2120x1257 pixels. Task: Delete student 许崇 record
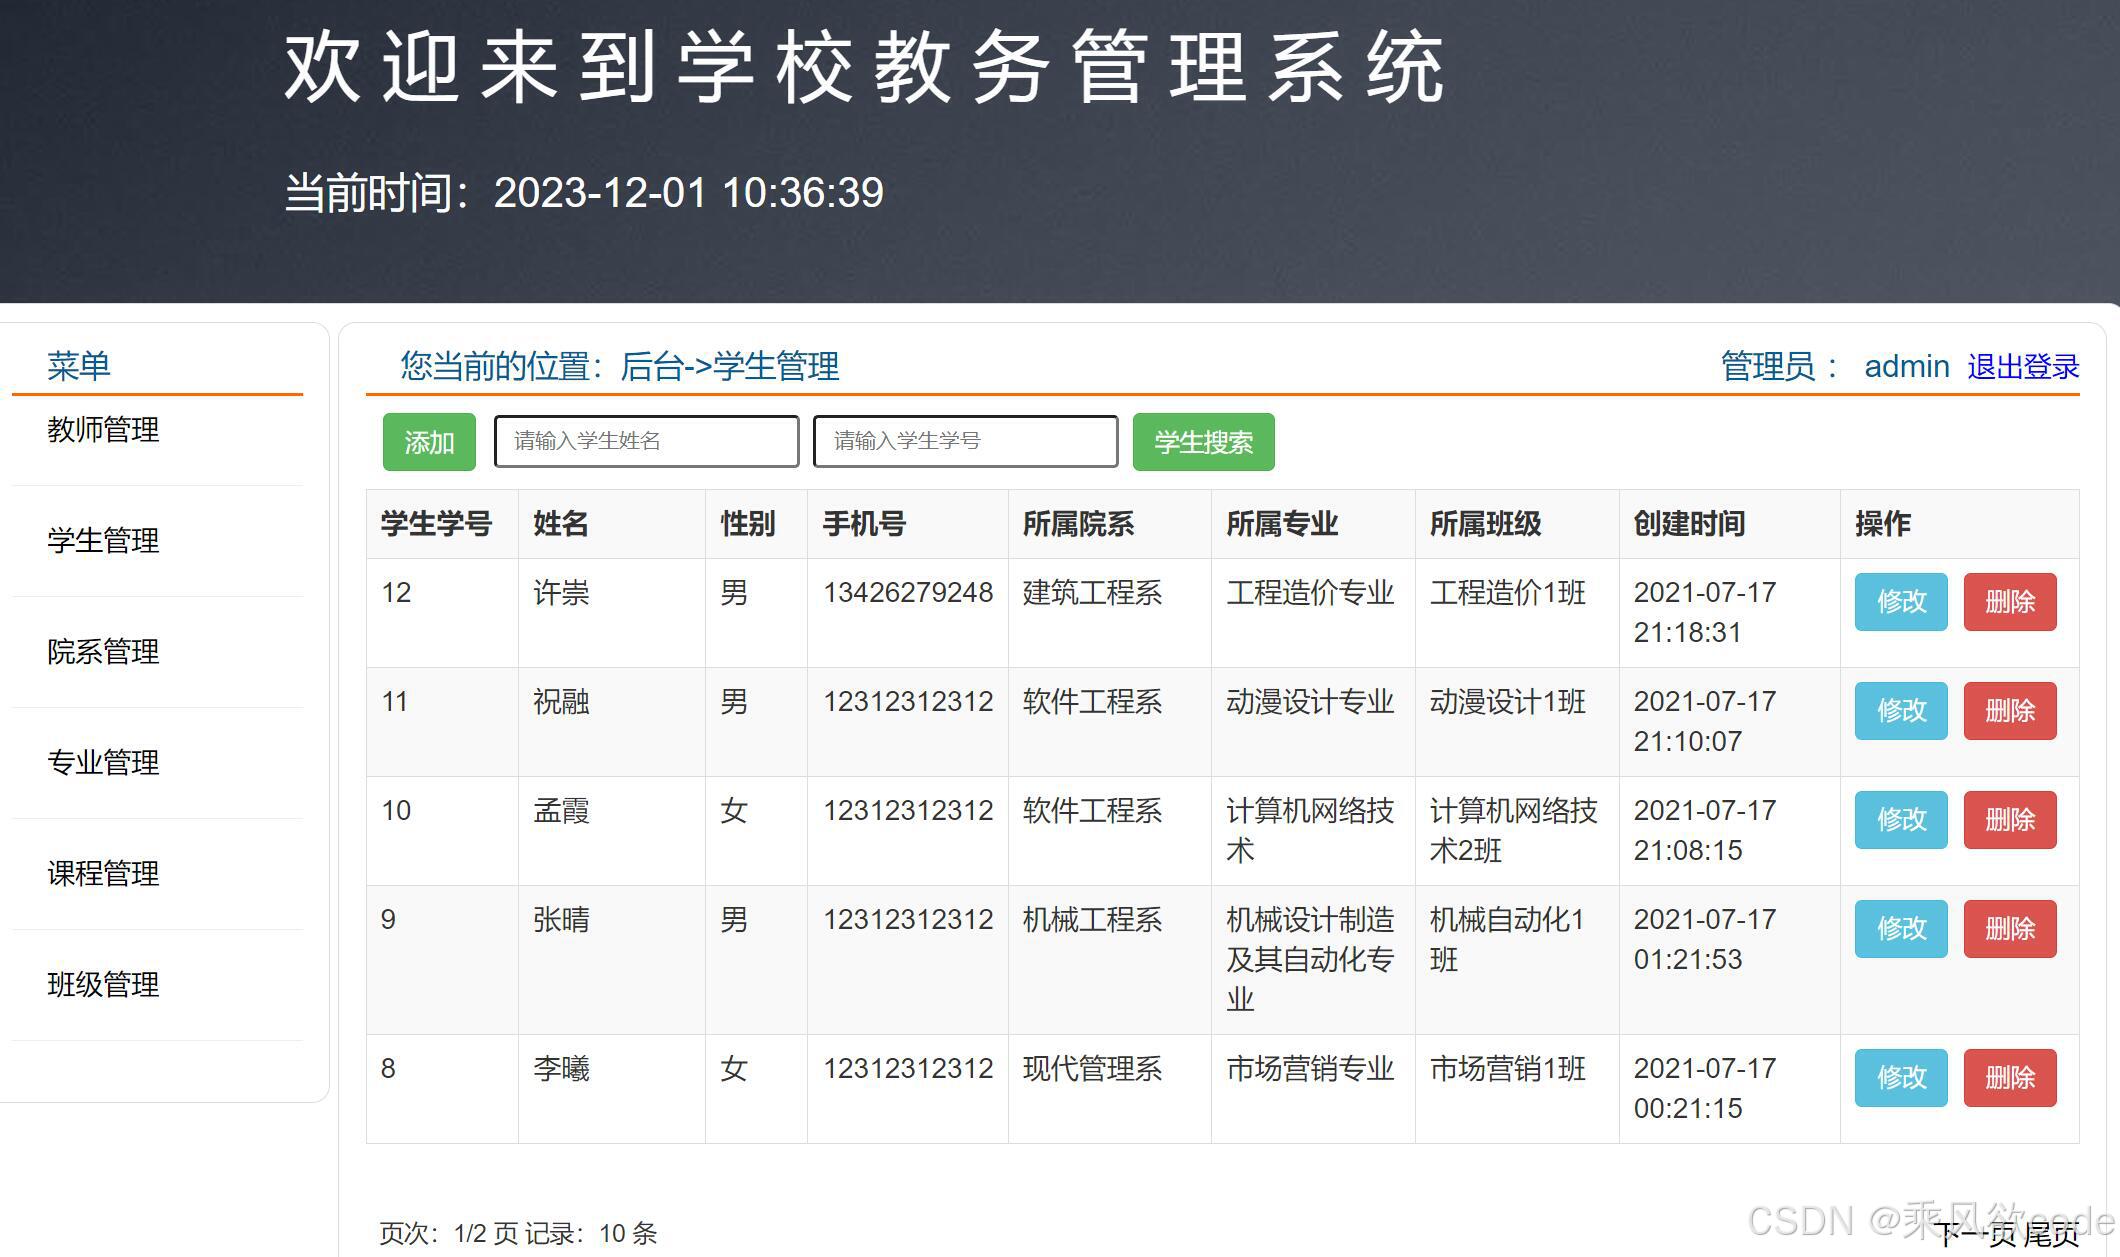click(x=2009, y=602)
